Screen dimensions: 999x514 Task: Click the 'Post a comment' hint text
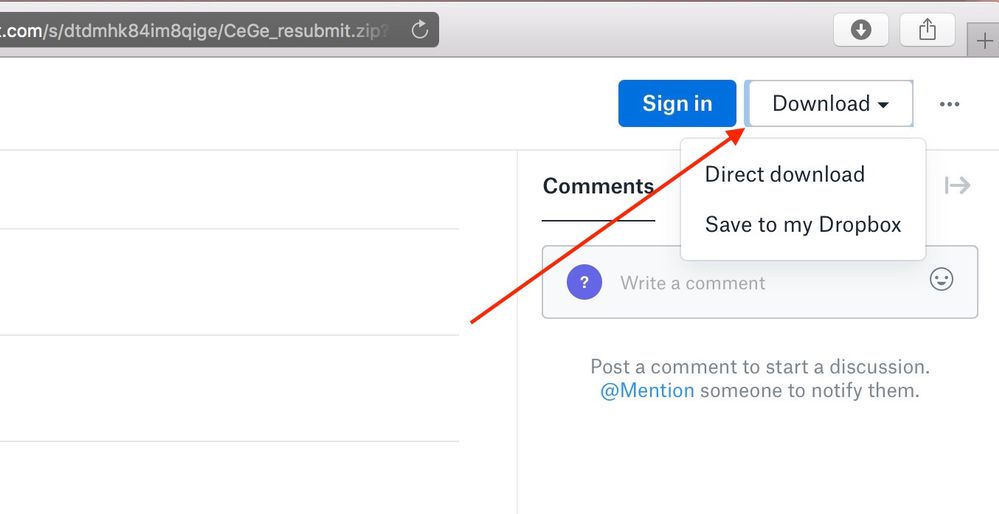759,367
